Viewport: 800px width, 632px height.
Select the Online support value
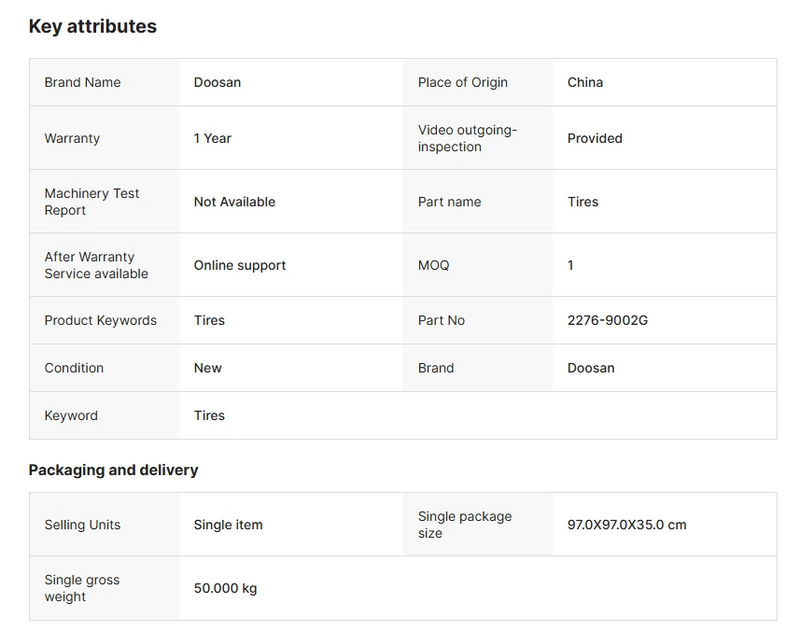click(x=239, y=265)
